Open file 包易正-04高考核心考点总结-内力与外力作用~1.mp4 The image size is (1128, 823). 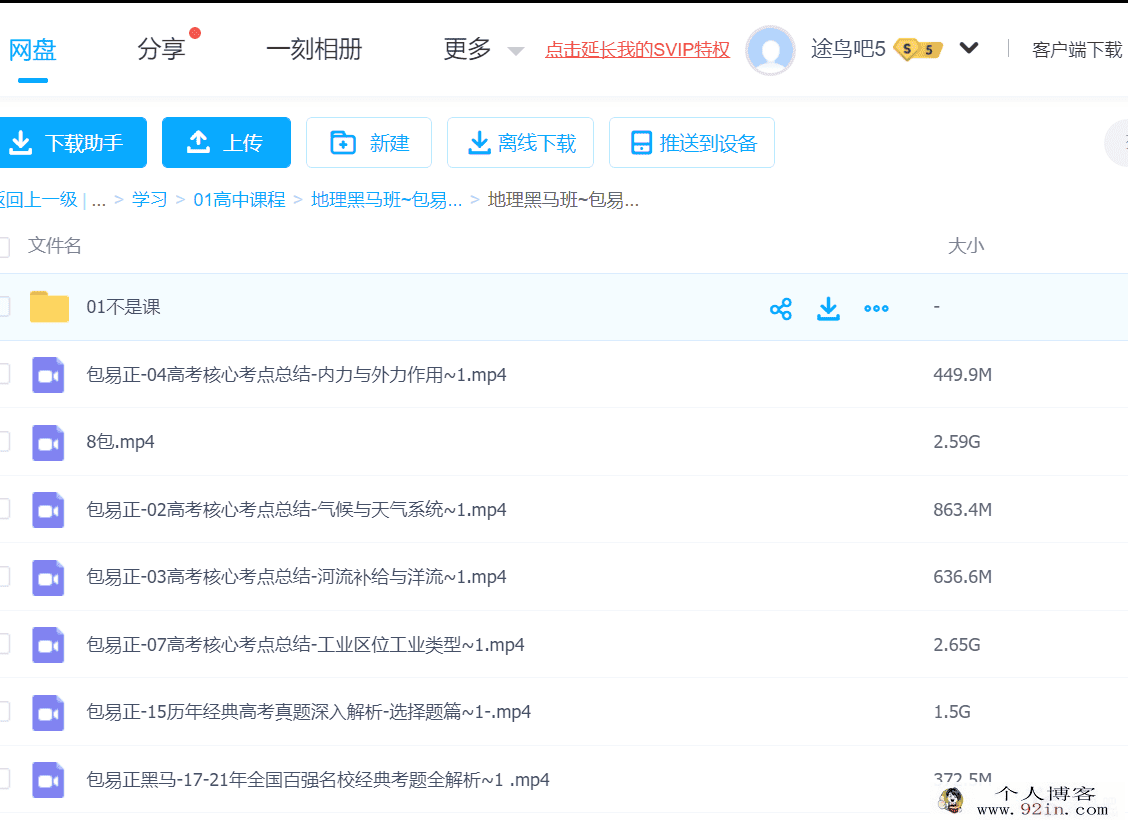[x=296, y=375]
